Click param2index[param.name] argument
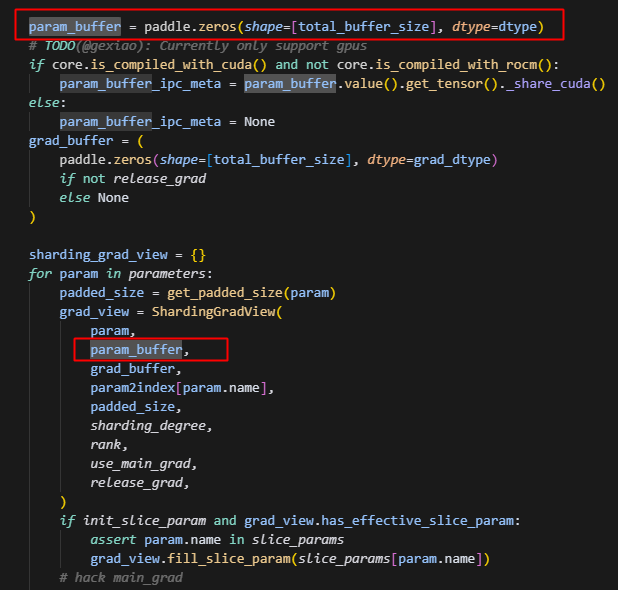Image resolution: width=618 pixels, height=590 pixels. tap(182, 387)
